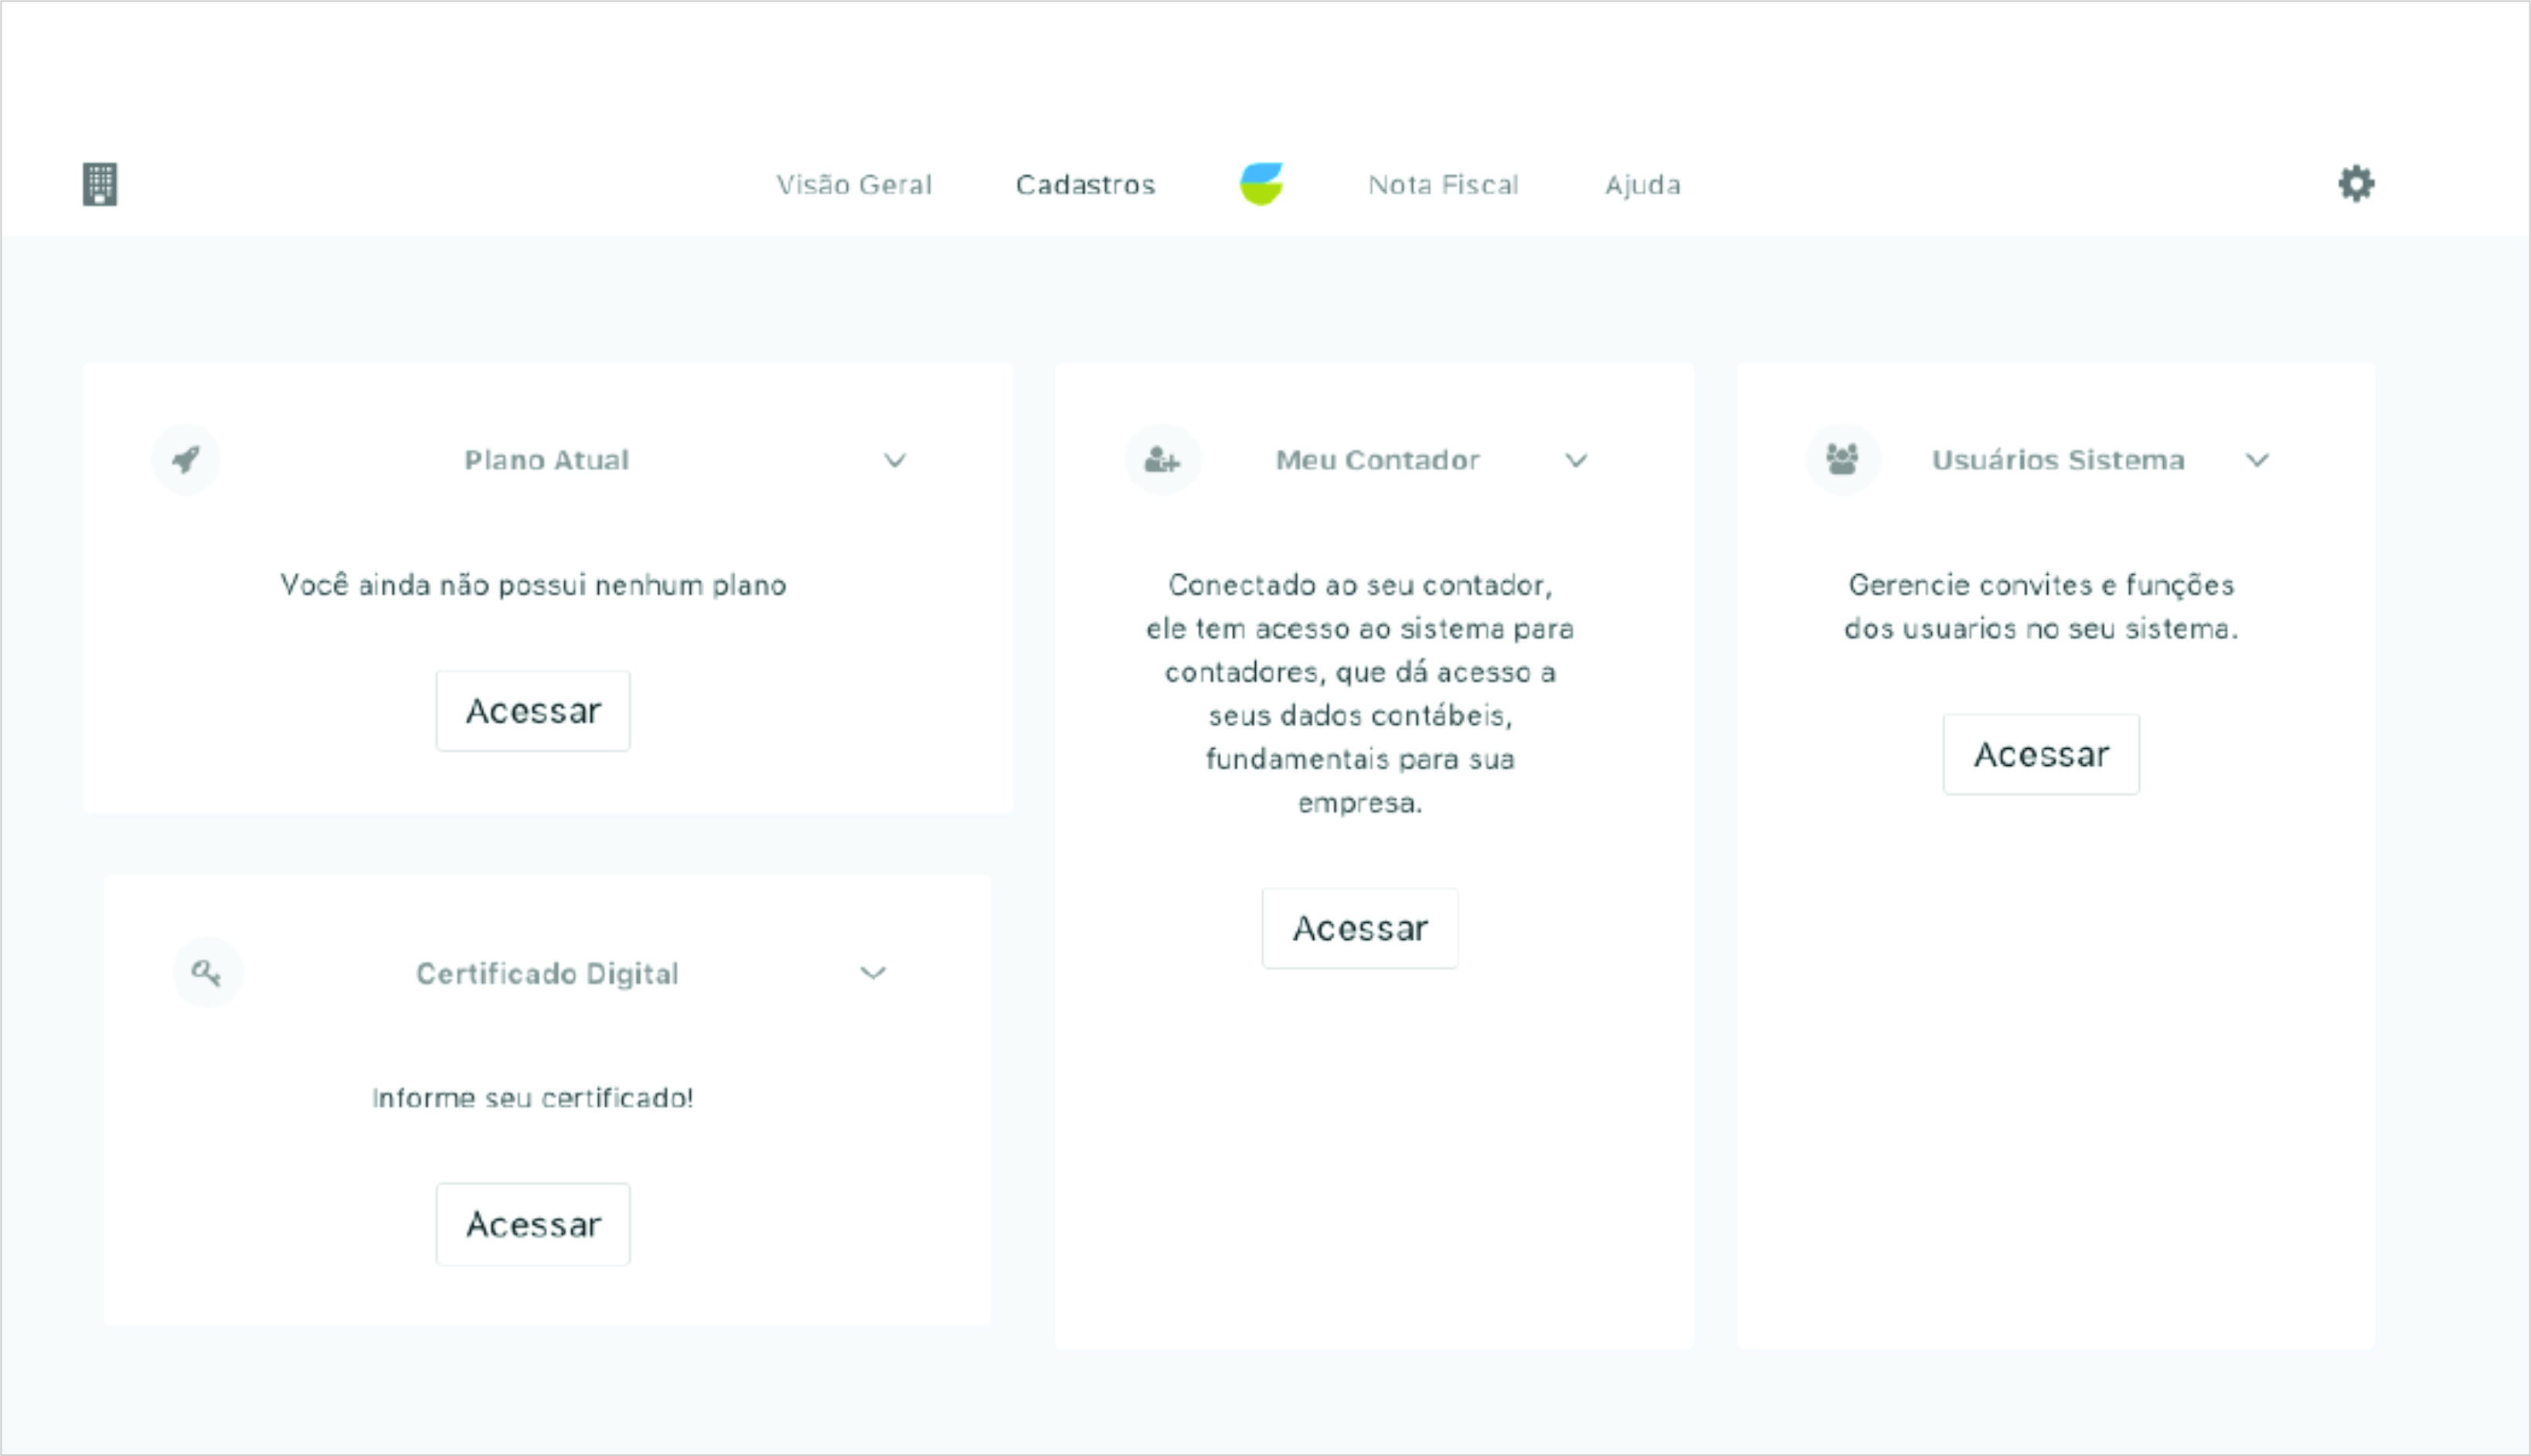Viewport: 2531px width, 1456px height.
Task: Expand the Usuários Sistema chevron
Action: pos(2257,460)
